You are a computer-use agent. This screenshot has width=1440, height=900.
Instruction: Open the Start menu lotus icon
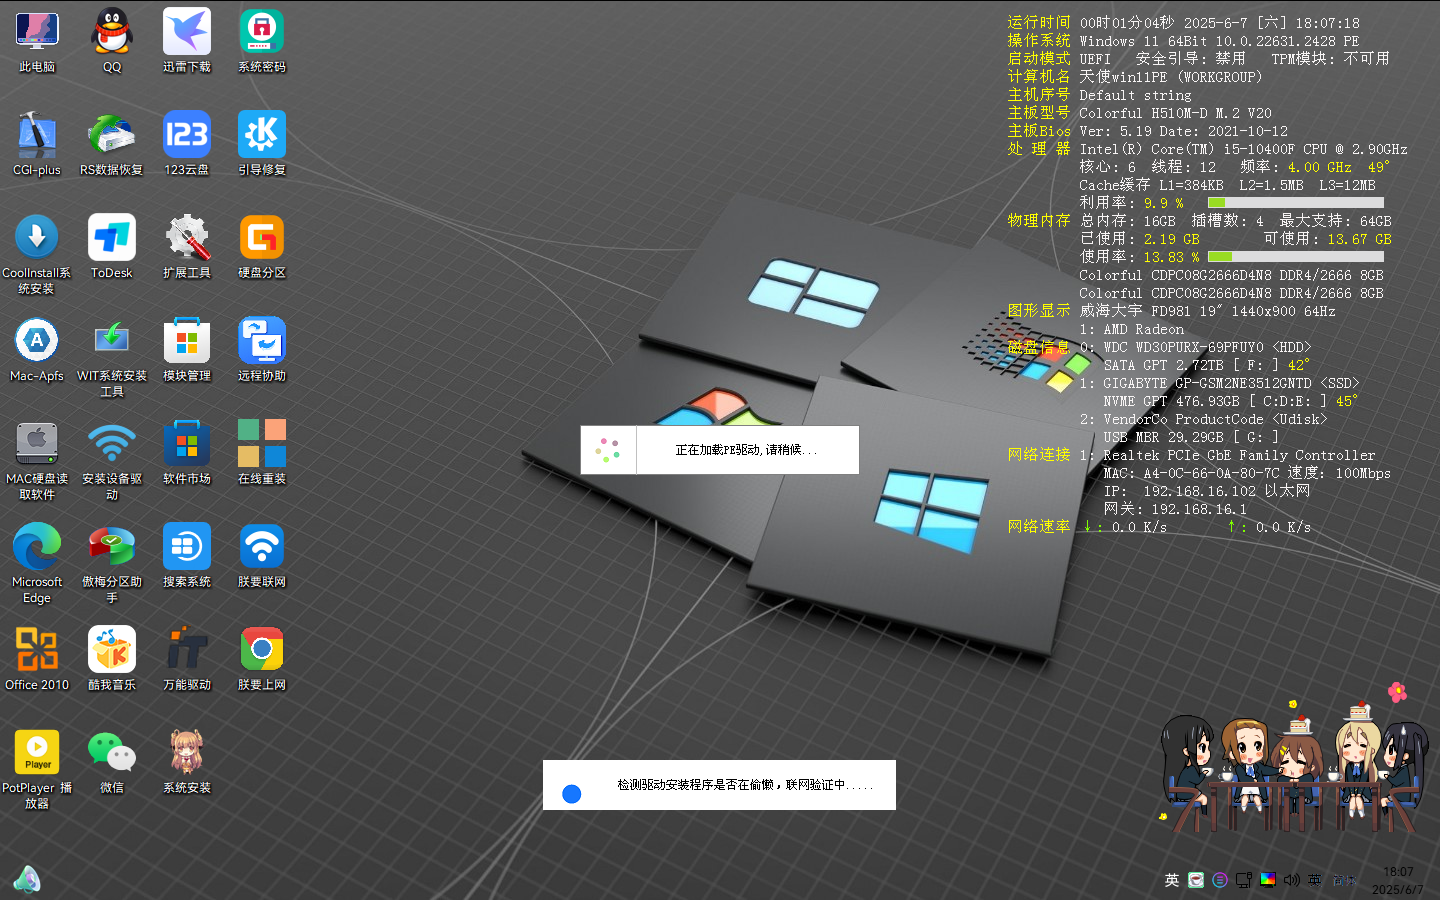pyautogui.click(x=27, y=879)
